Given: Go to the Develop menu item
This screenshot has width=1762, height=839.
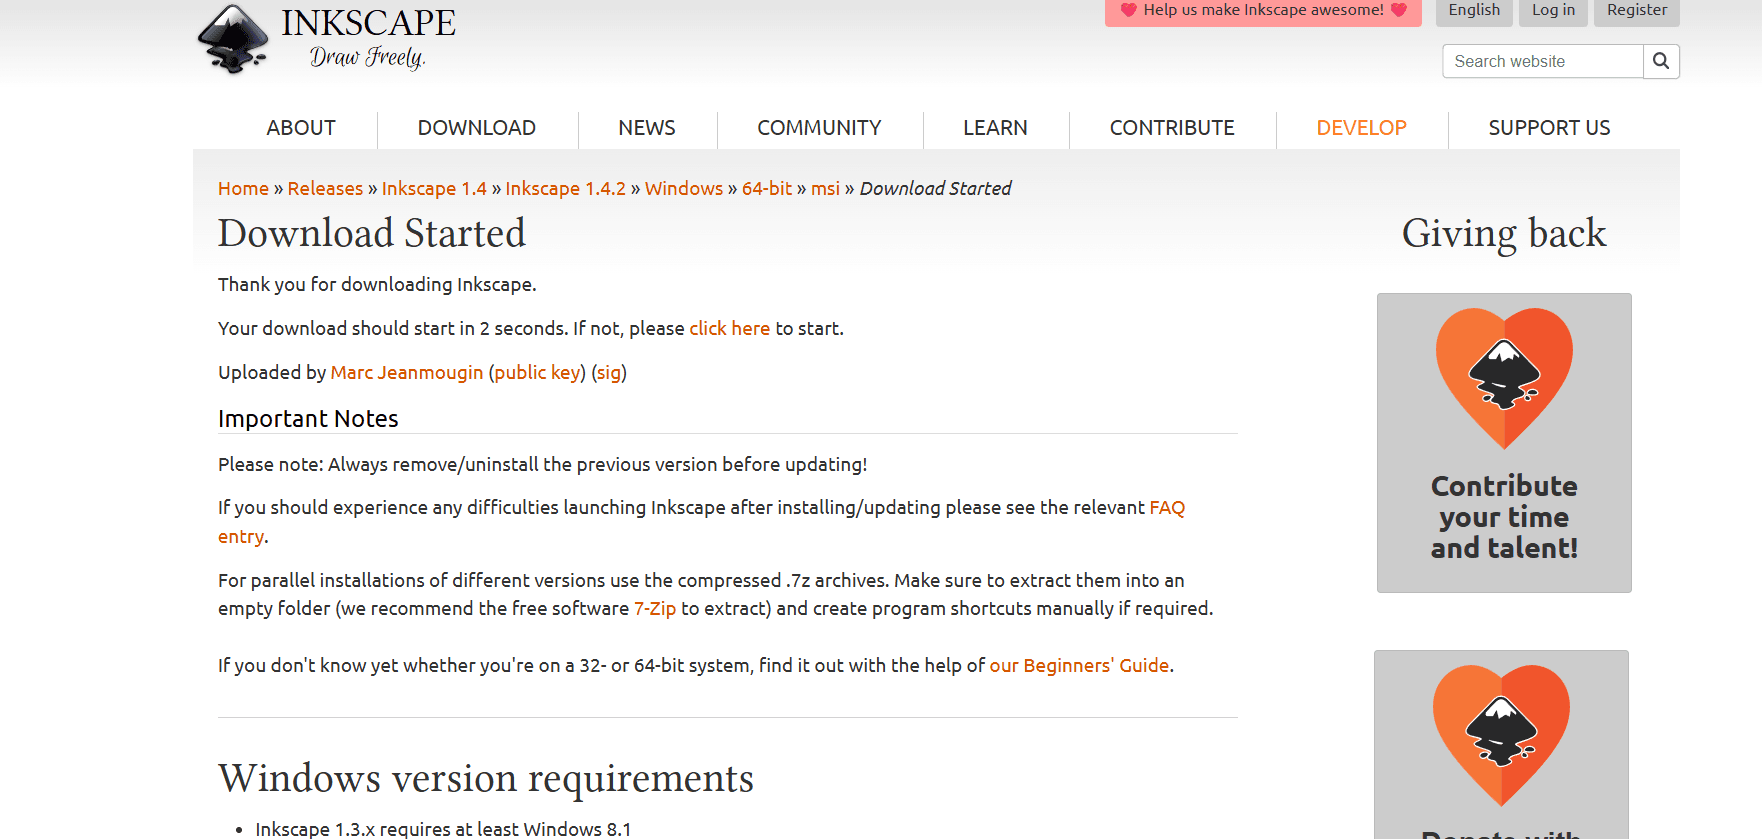Looking at the screenshot, I should pos(1360,128).
